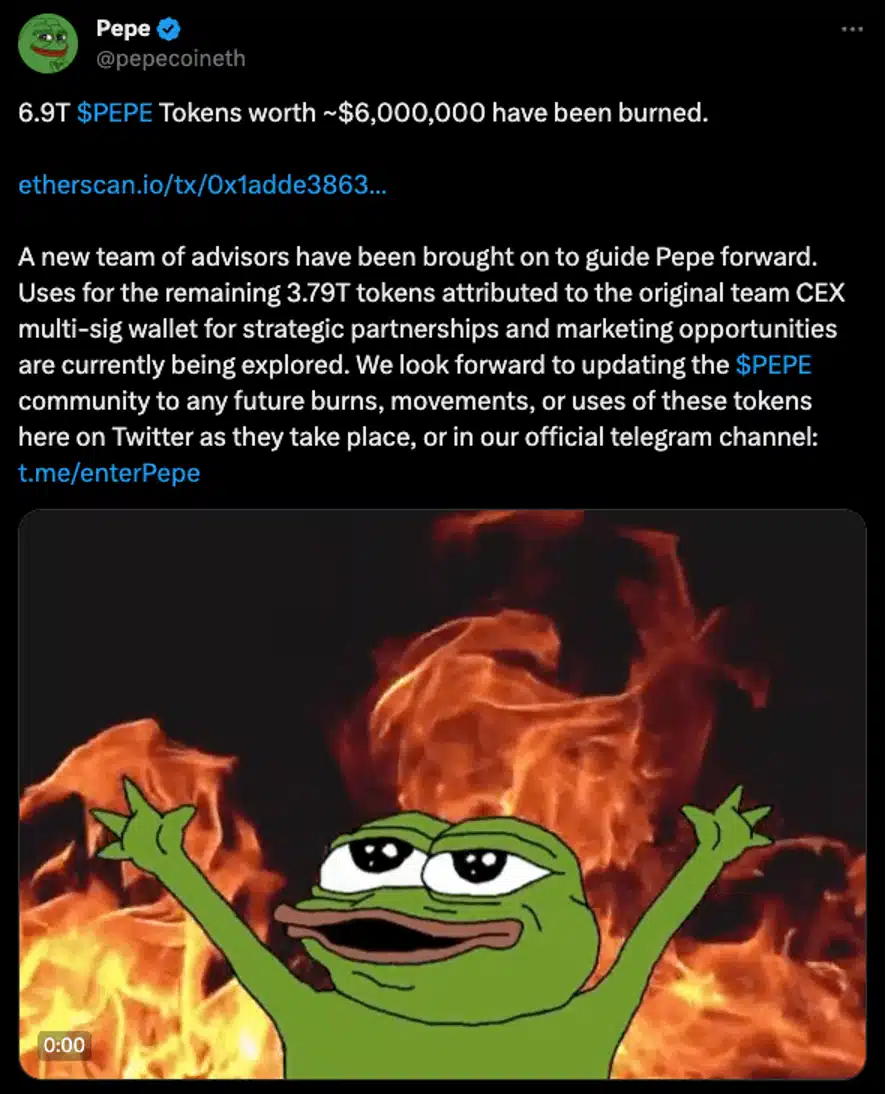Open the Pepe profile avatar

pos(47,43)
